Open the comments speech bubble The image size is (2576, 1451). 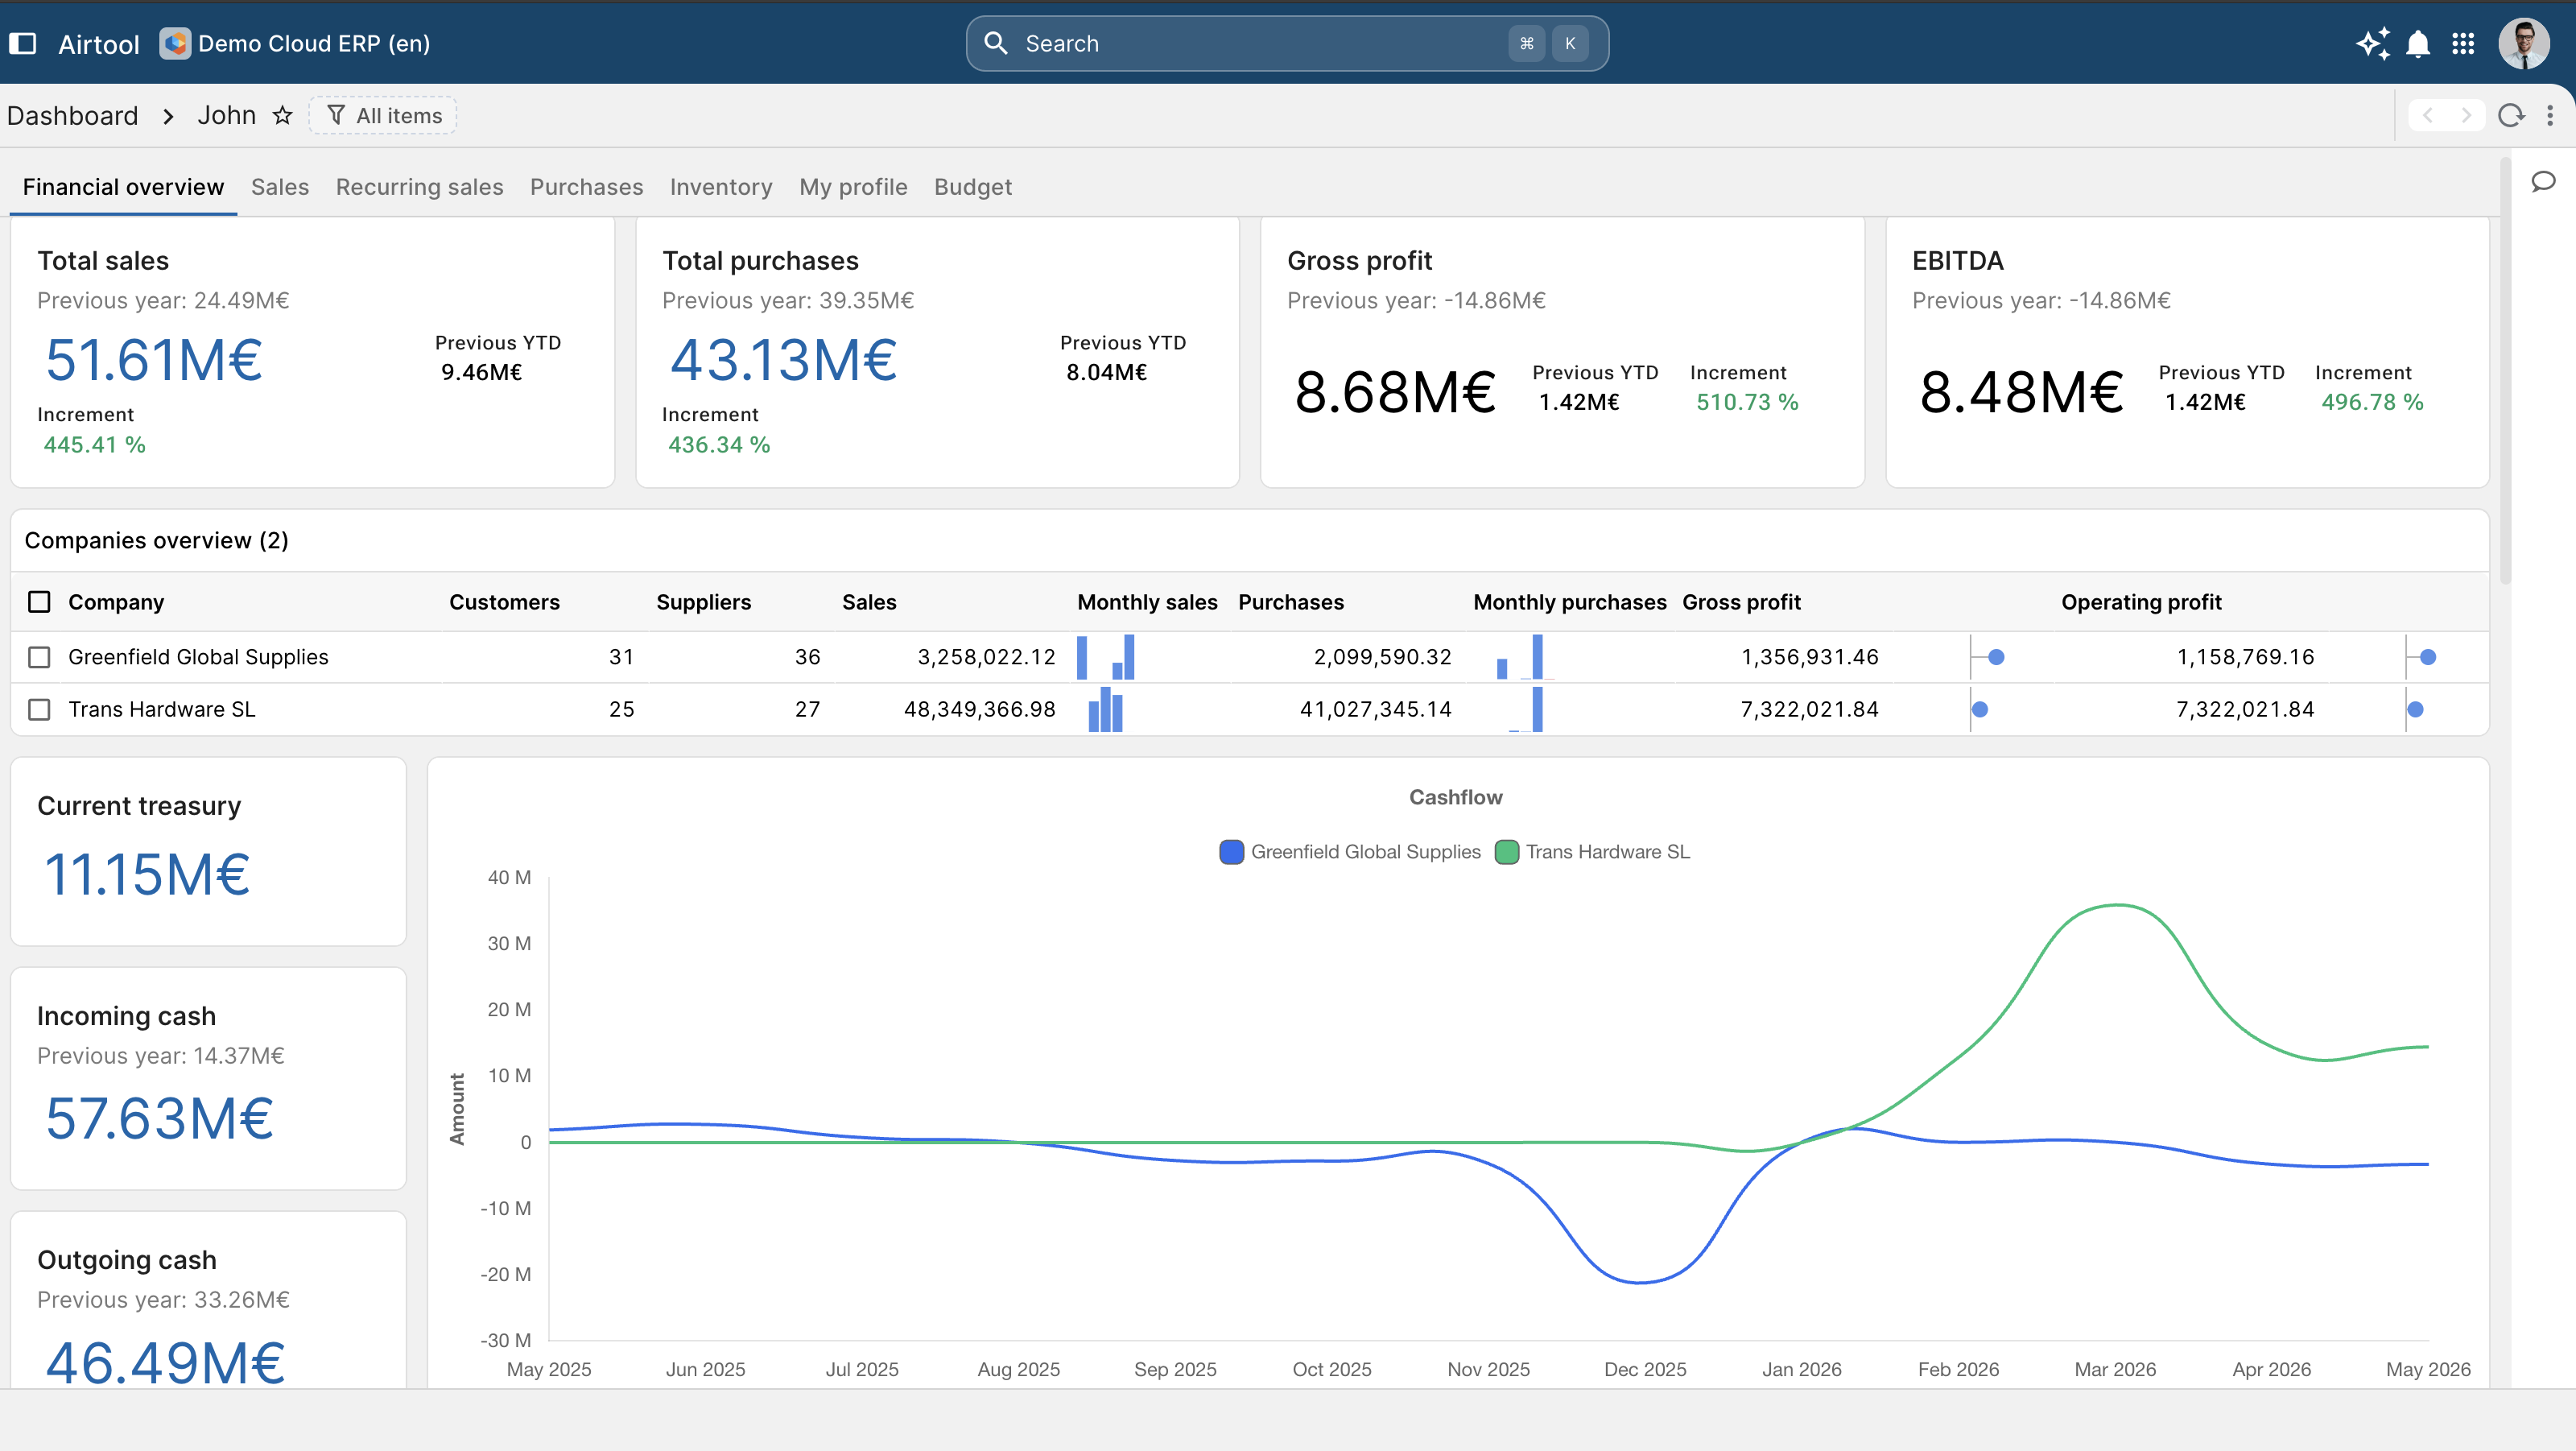2543,181
